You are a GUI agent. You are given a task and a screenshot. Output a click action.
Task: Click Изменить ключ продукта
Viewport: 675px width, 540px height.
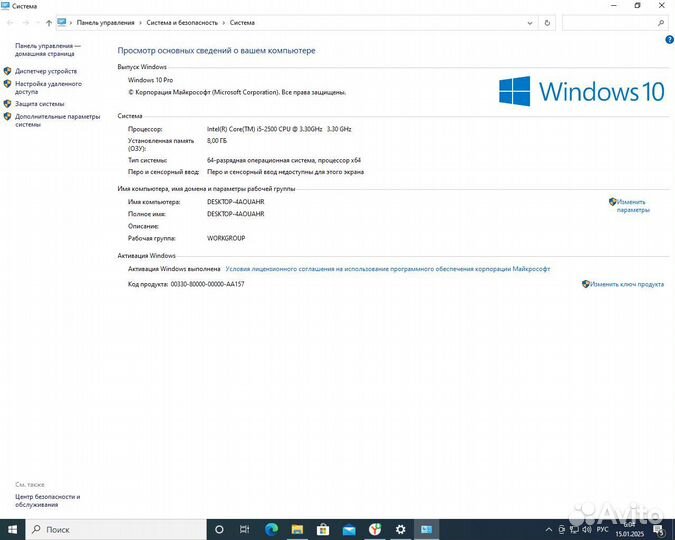tap(627, 284)
